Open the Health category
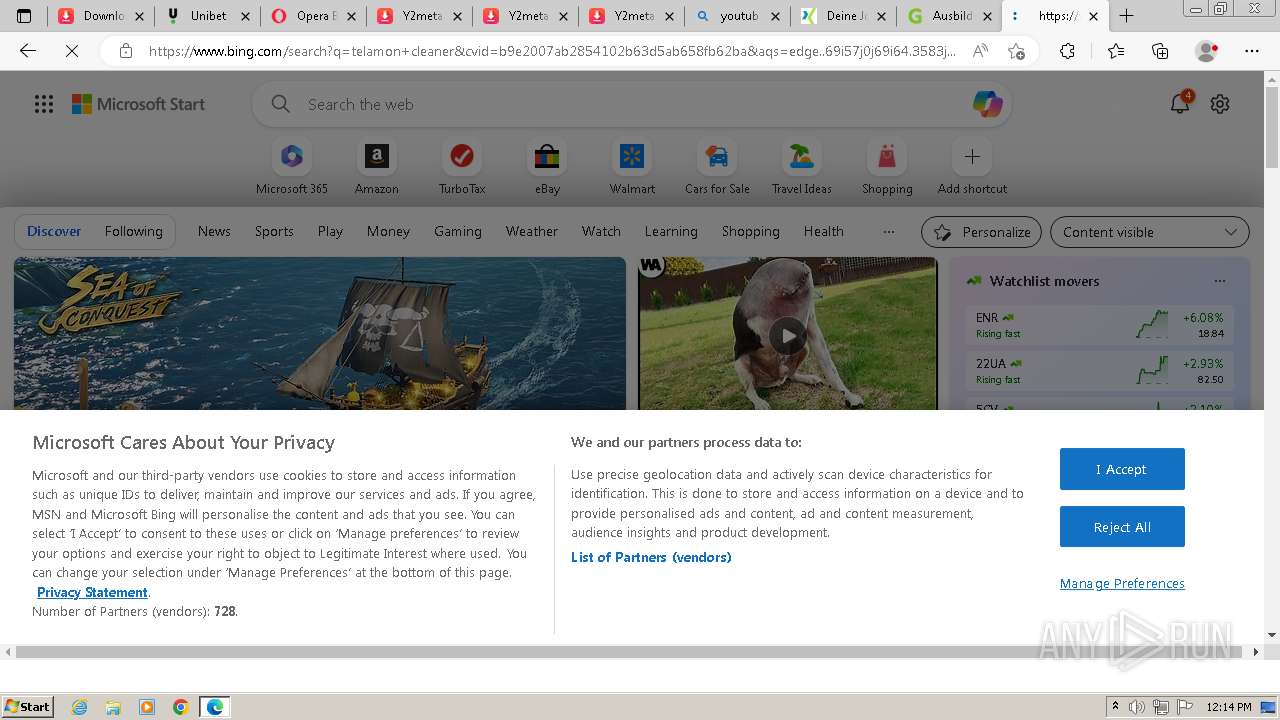Viewport: 1280px width, 720px height. click(x=823, y=231)
